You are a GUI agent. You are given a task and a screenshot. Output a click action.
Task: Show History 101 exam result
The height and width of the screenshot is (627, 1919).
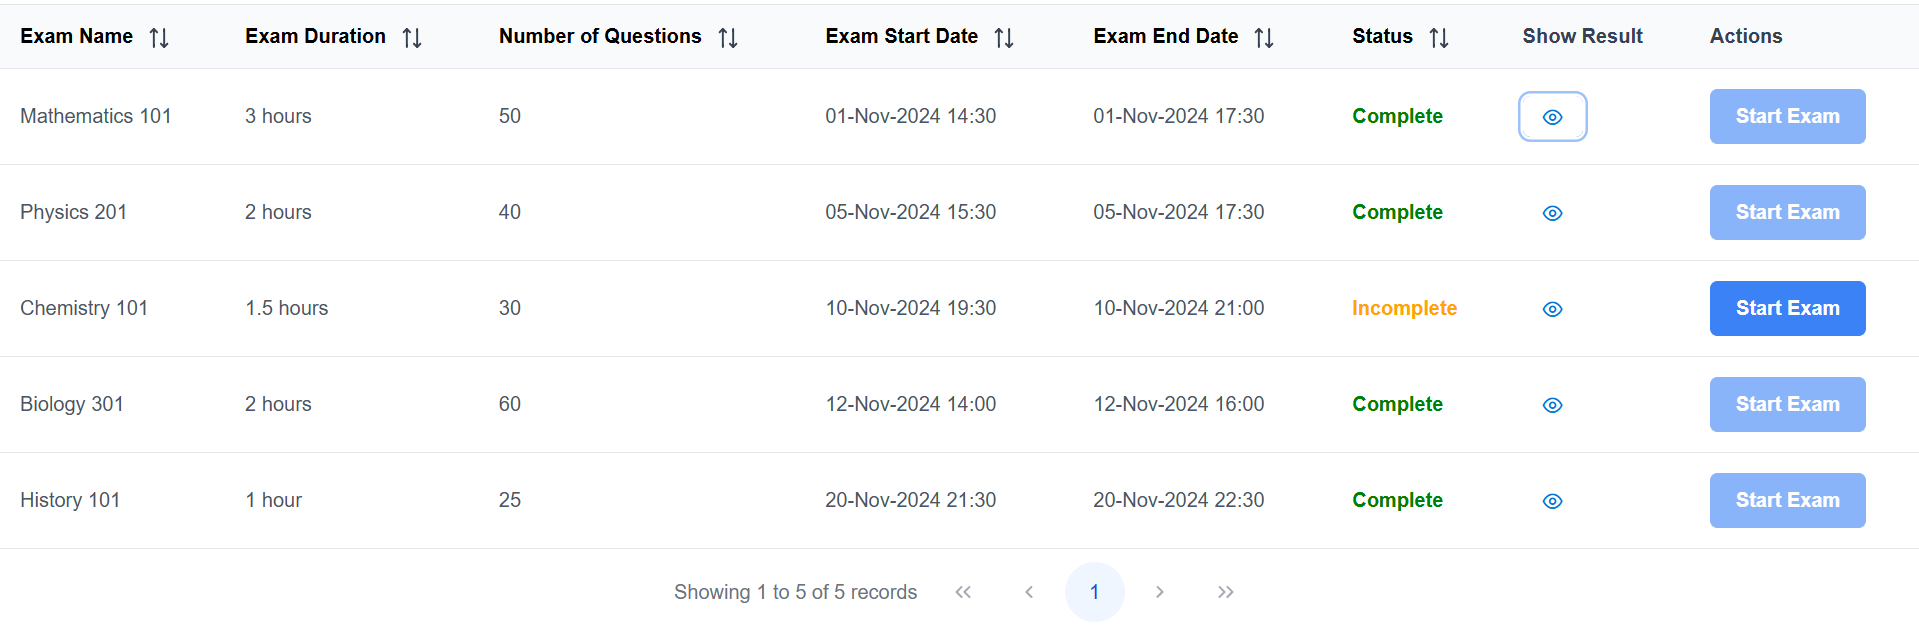(1552, 501)
